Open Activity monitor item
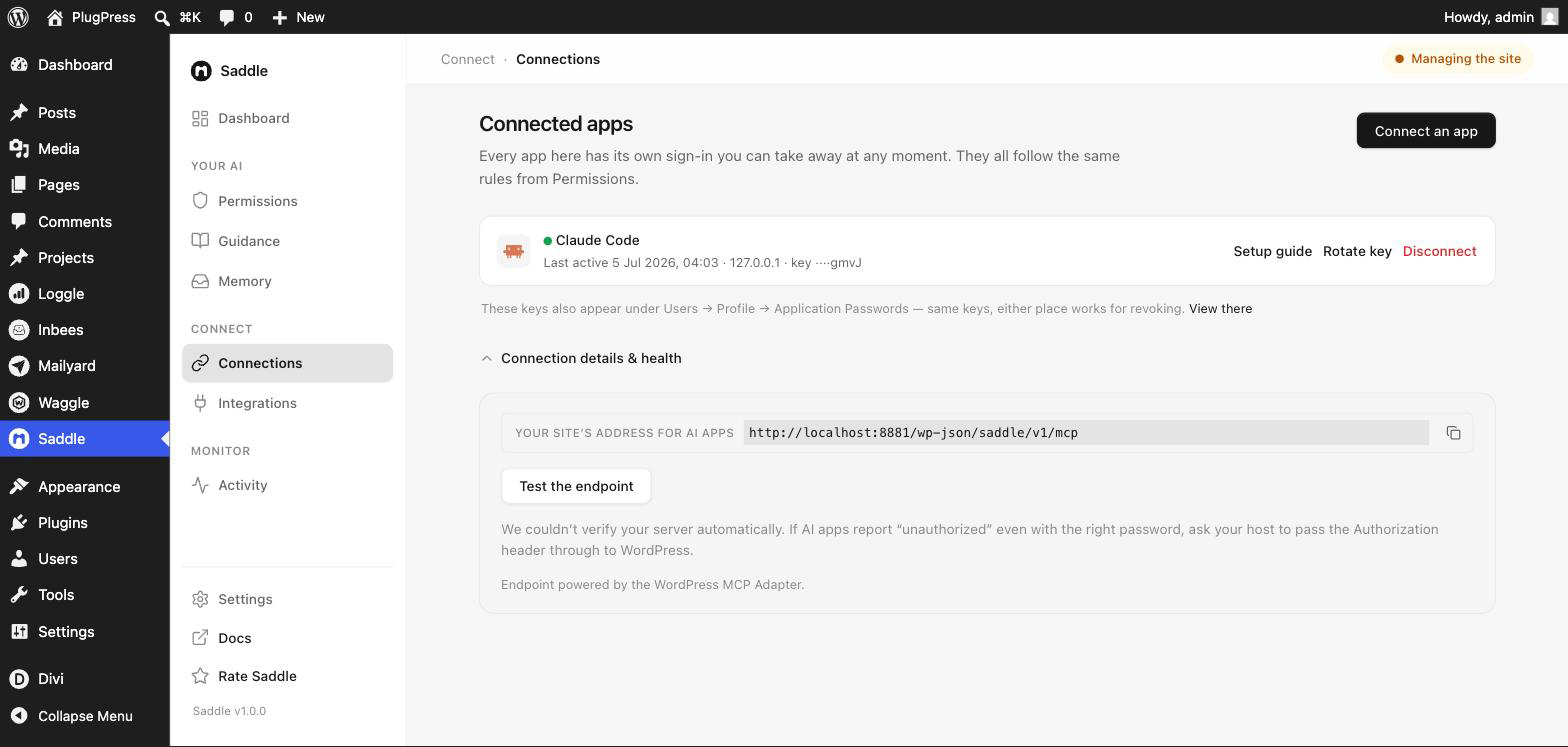Viewport: 1568px width, 747px height. (x=287, y=485)
